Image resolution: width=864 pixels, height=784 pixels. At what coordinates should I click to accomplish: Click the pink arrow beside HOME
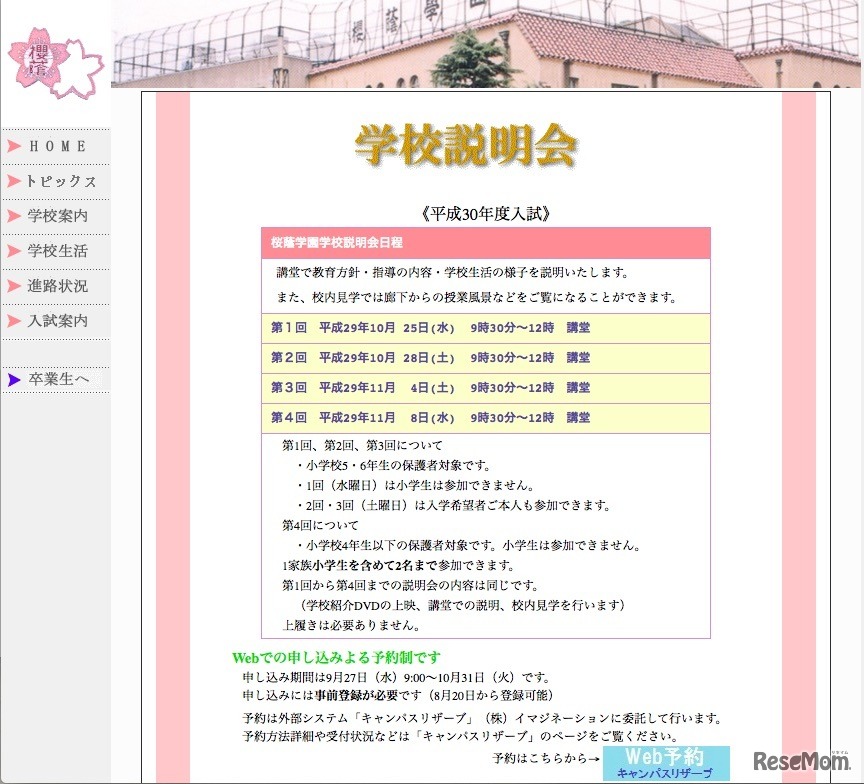(x=12, y=145)
